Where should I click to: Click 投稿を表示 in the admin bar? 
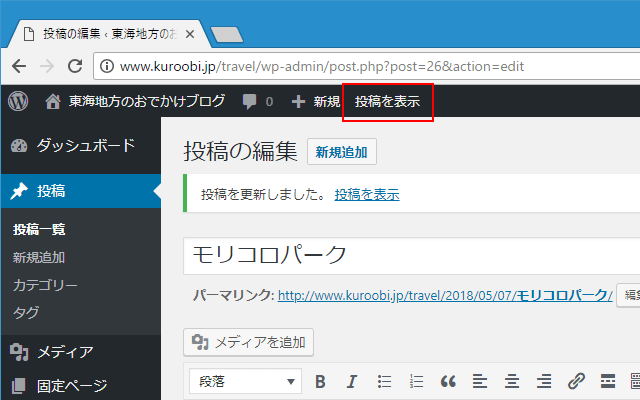pos(387,101)
